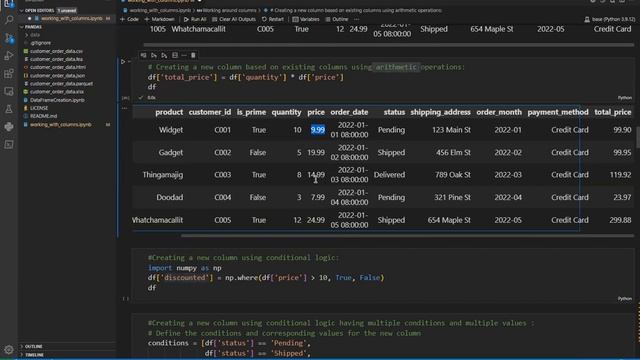Open the output cell ellipsis menu
The height and width of the screenshot is (360, 640).
124,108
